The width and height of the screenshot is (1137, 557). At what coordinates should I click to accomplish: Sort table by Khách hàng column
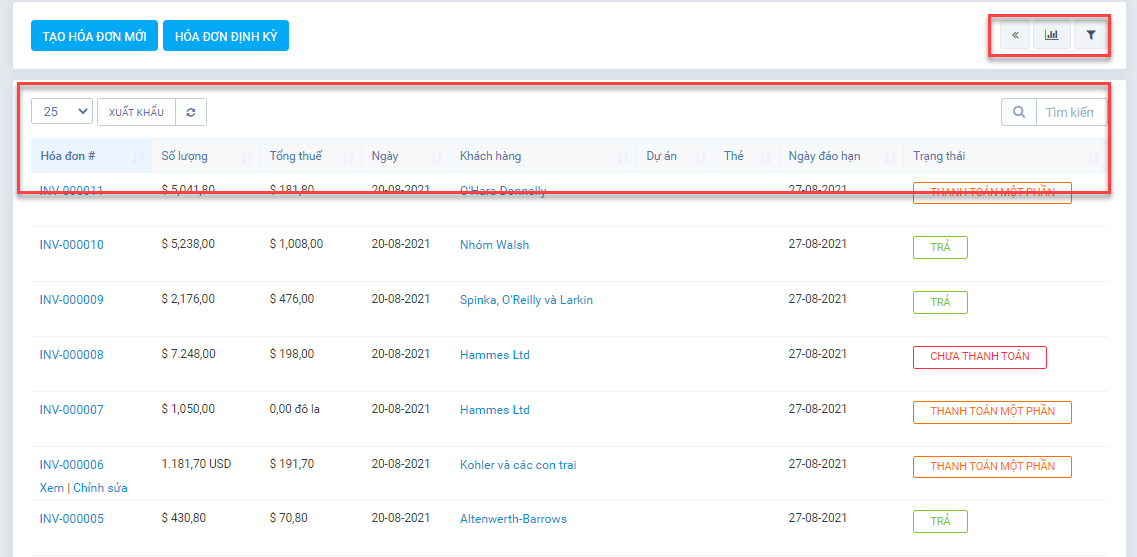point(490,156)
